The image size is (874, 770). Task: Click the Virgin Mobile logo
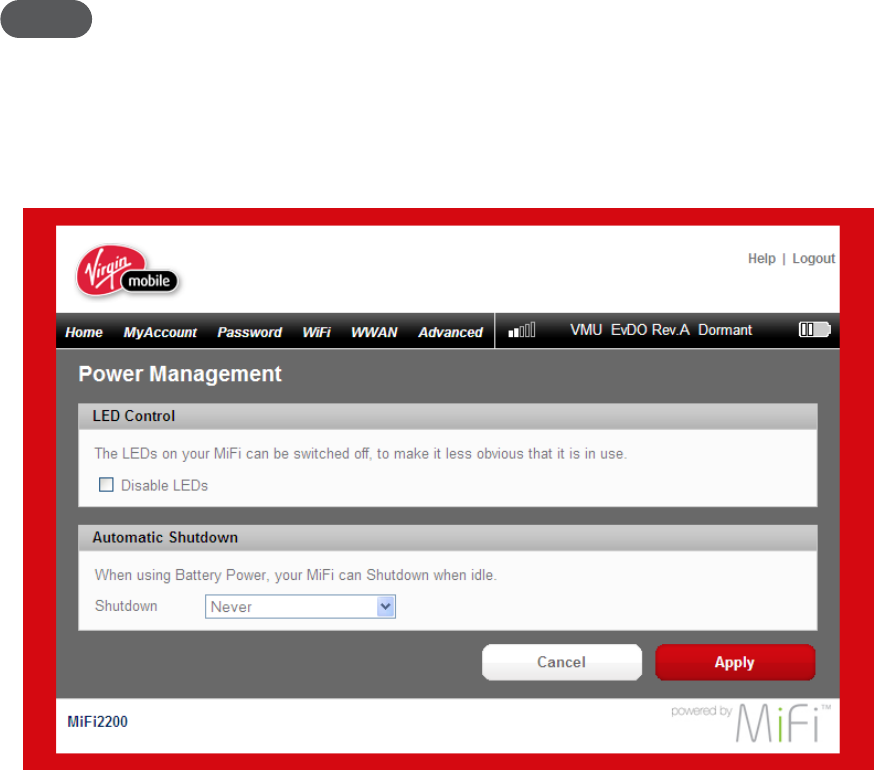127,272
